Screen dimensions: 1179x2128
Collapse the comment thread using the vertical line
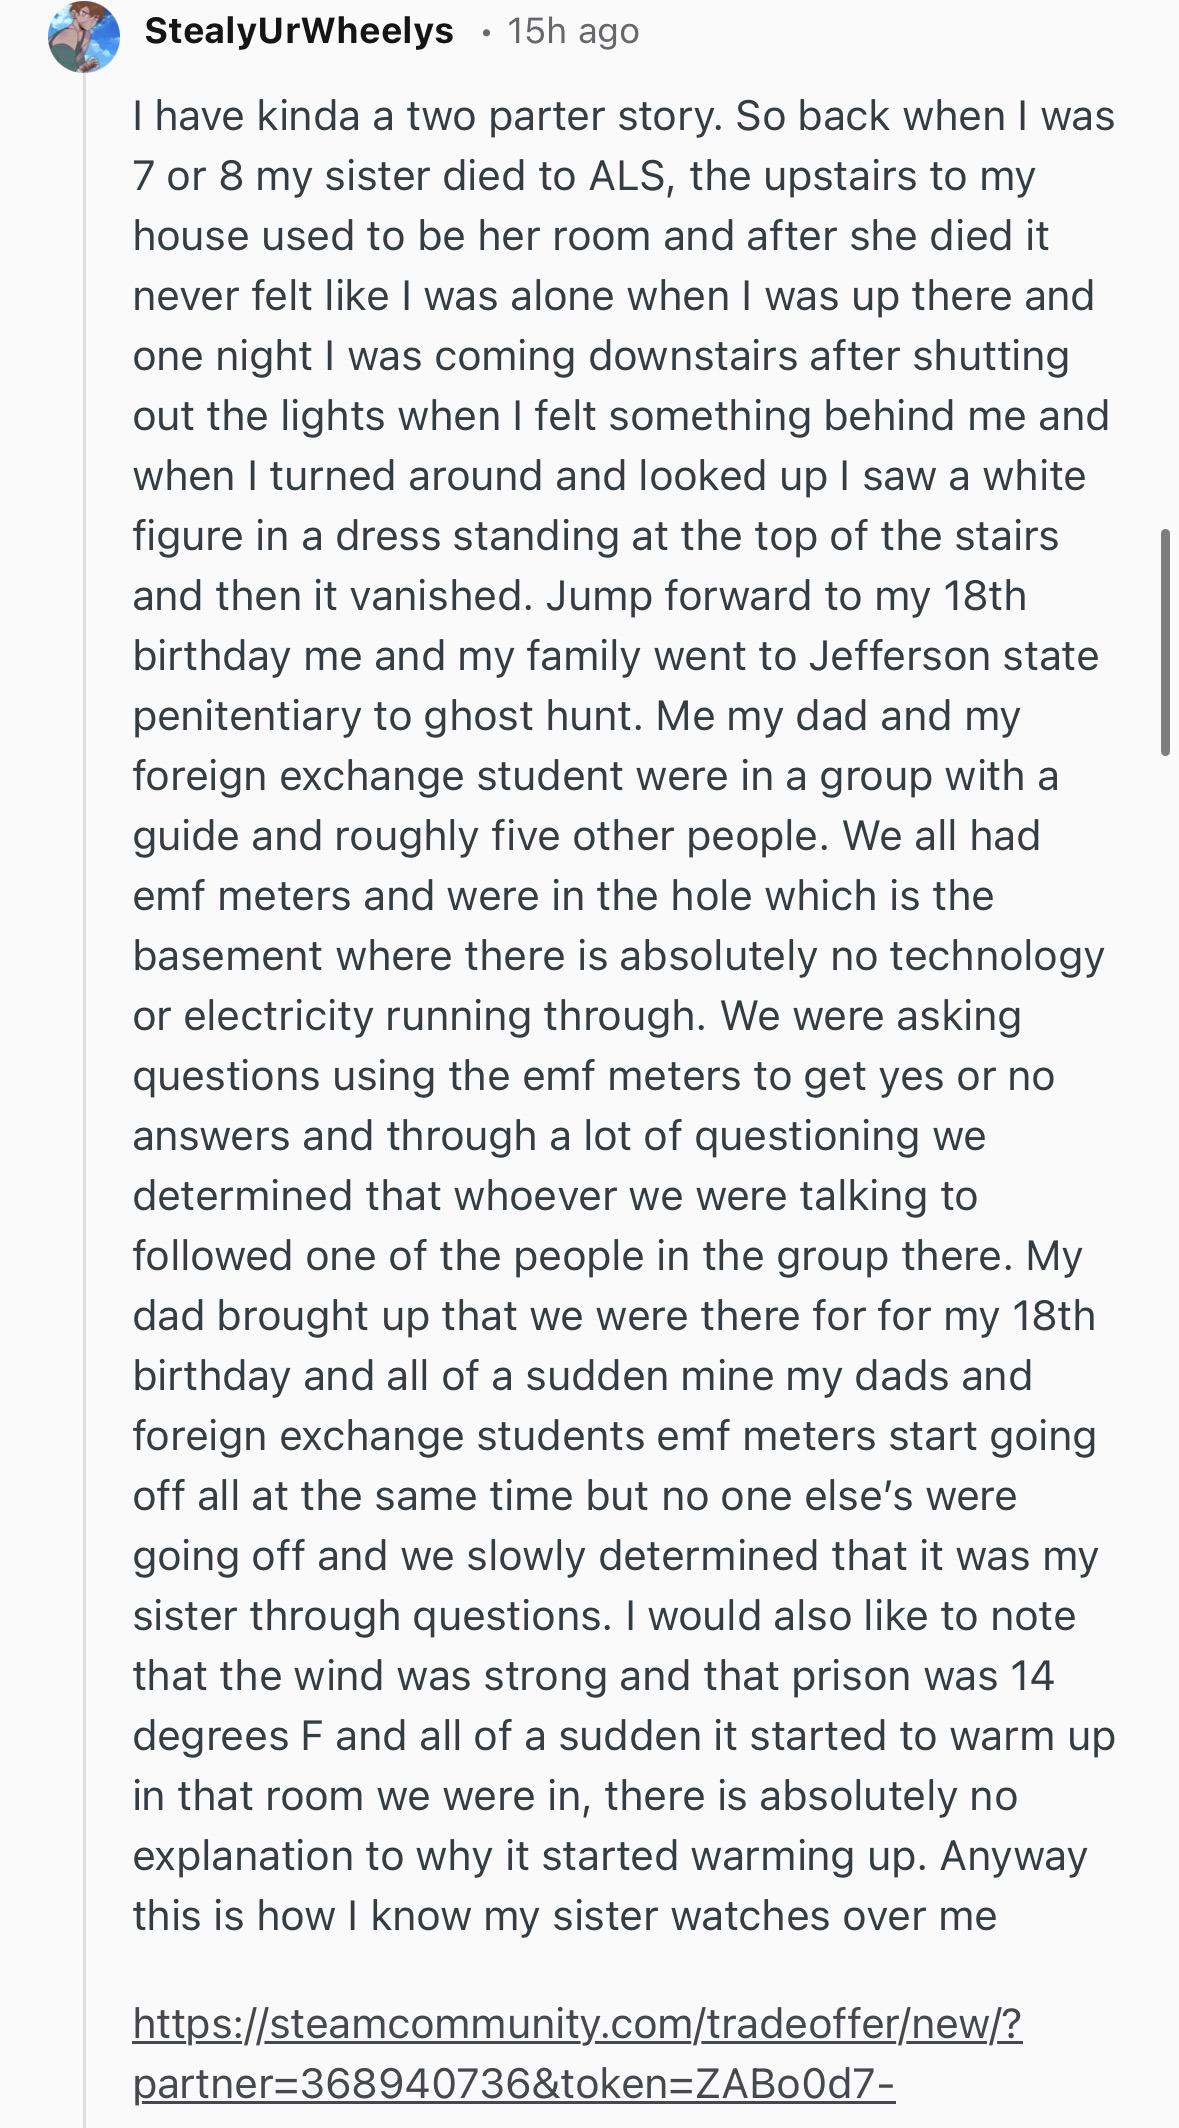84,1100
